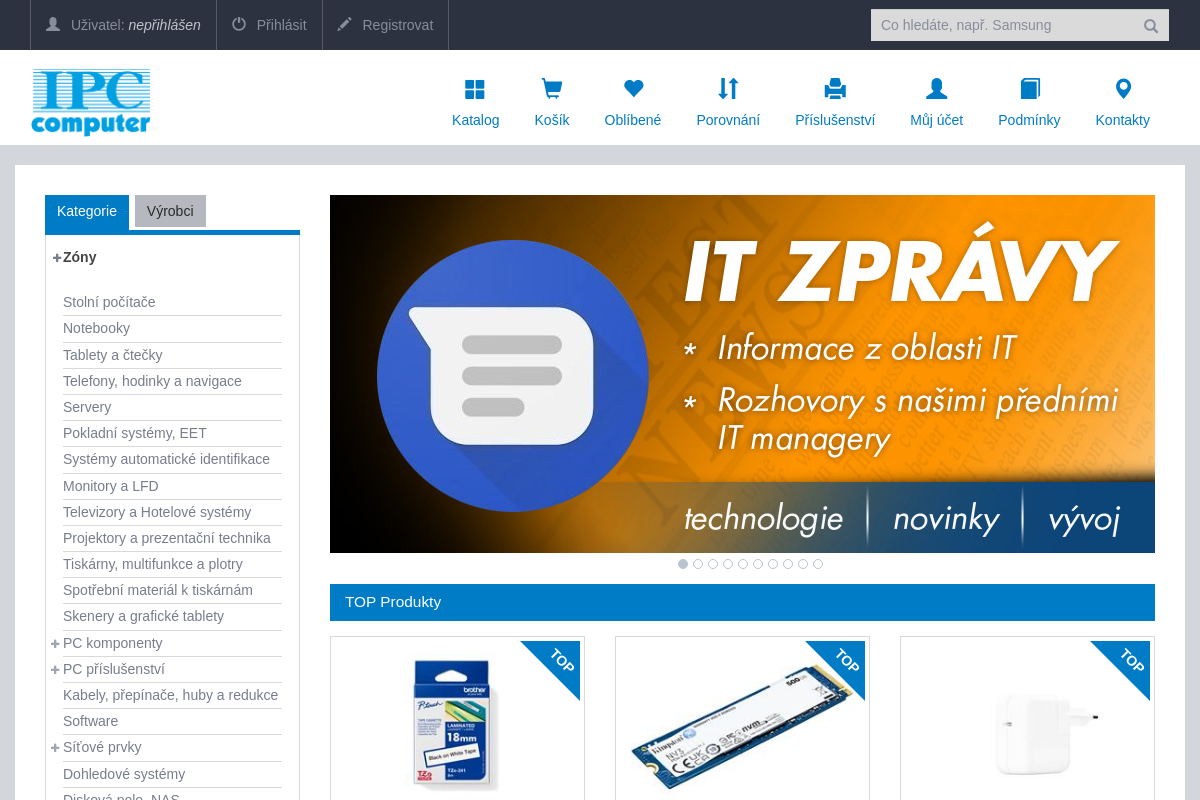Select the seventh banner slide dot
The height and width of the screenshot is (800, 1200).
[773, 564]
